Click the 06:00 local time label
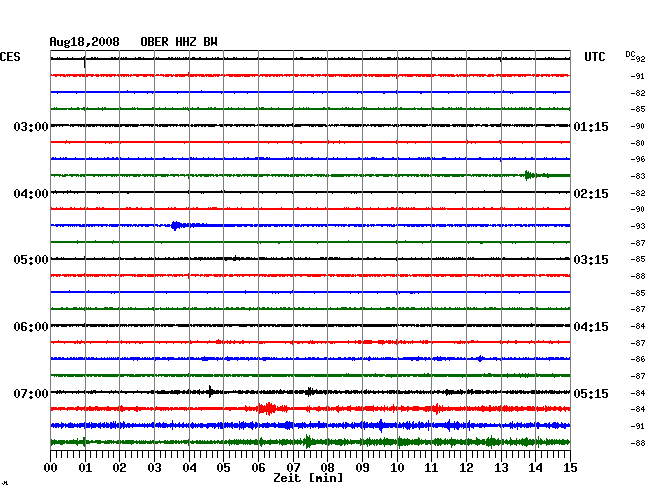This screenshot has height=494, width=650. (x=31, y=327)
